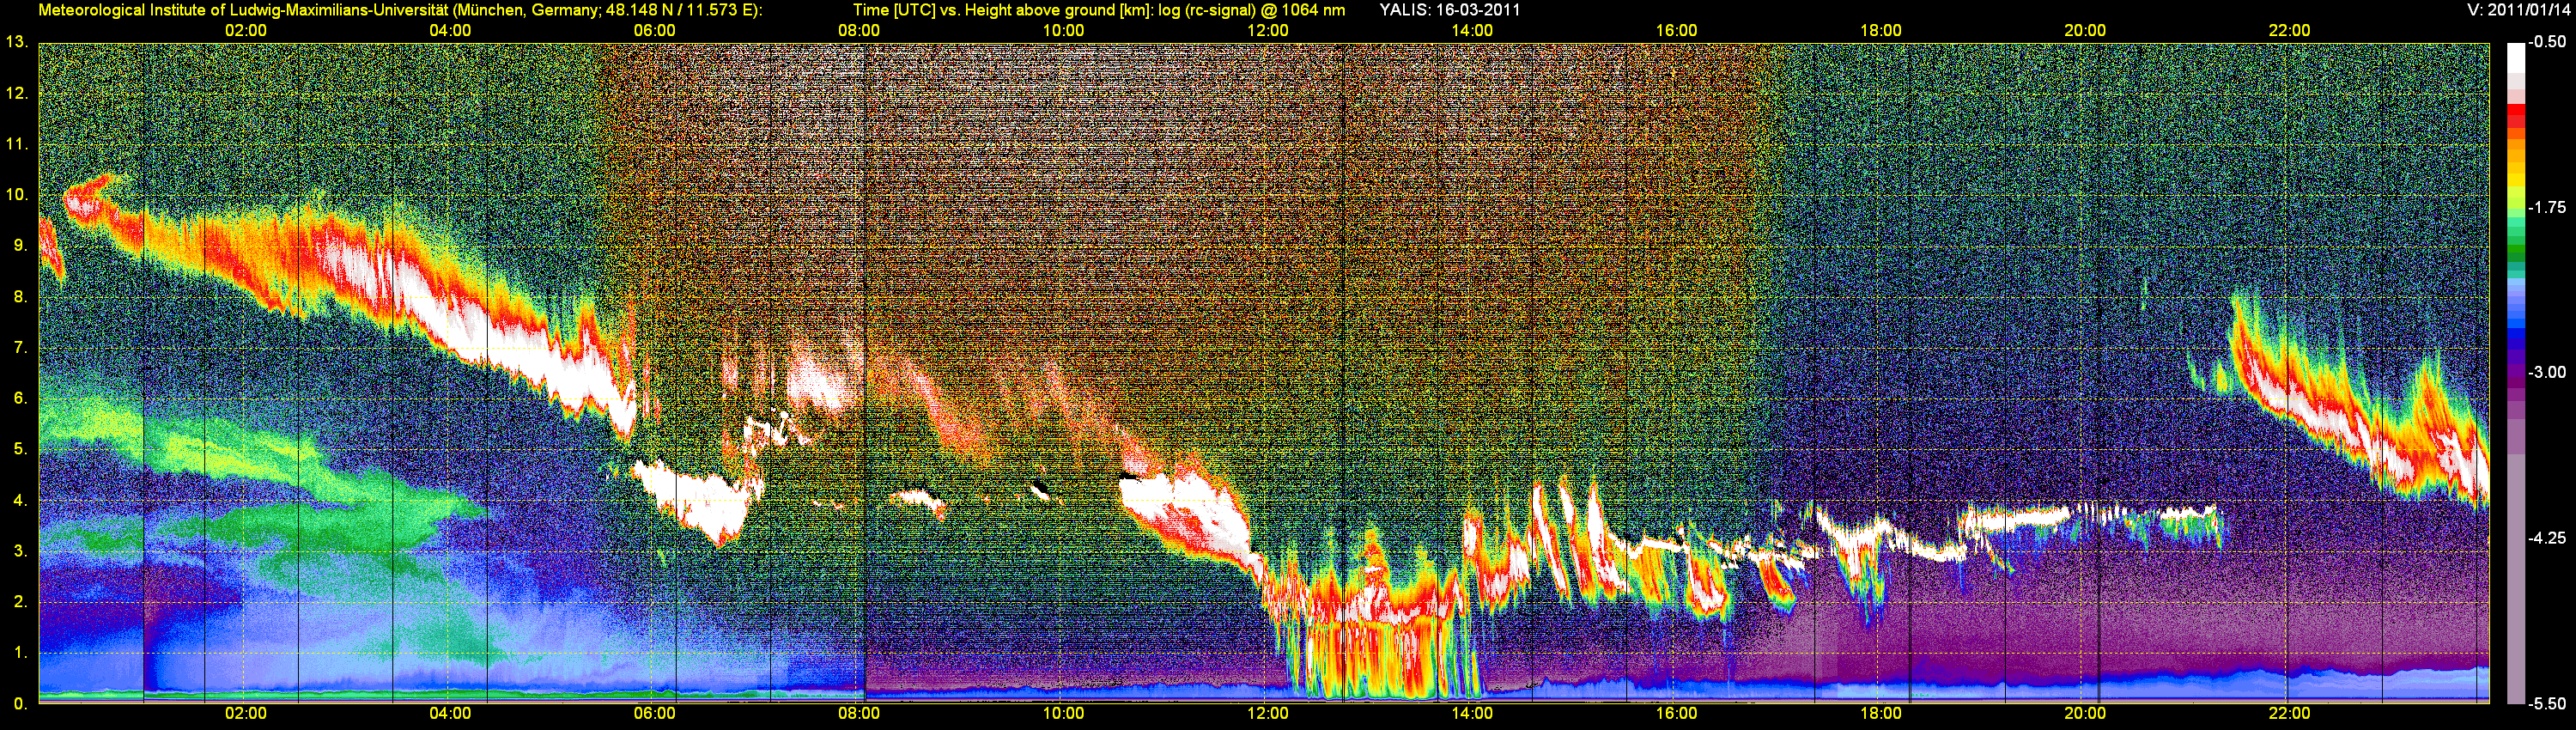
Task: Click 12:00 on the top time axis
Action: pyautogui.click(x=1268, y=31)
